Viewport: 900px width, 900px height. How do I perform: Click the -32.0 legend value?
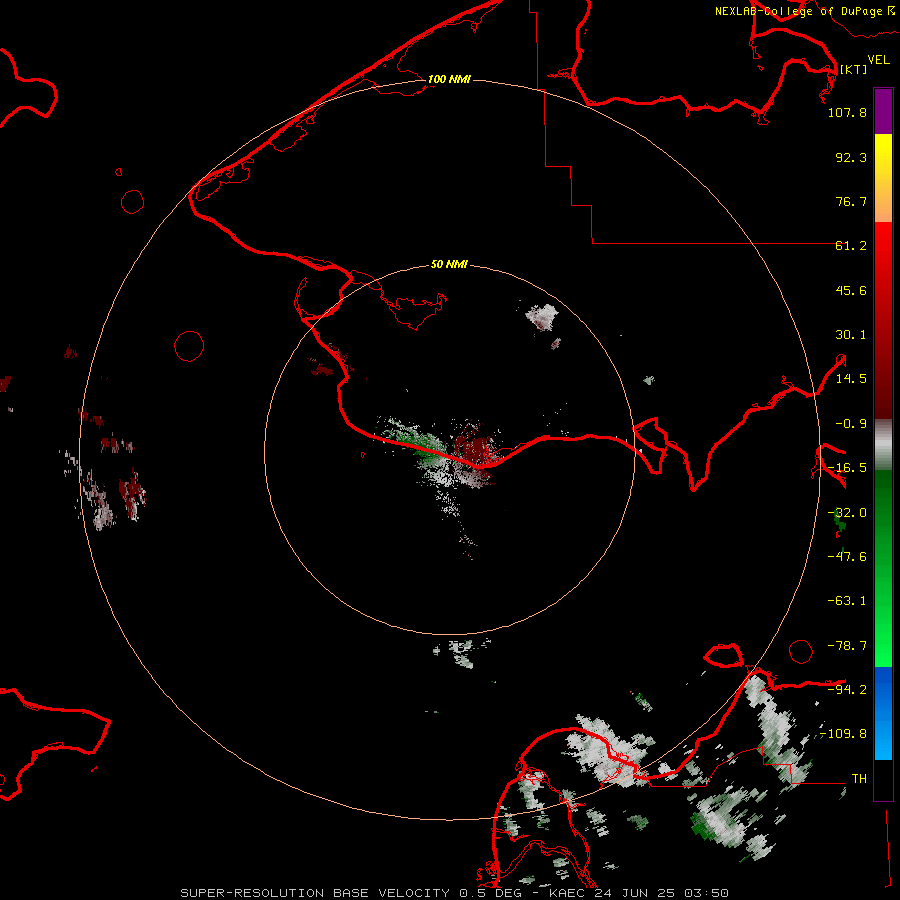pyautogui.click(x=847, y=513)
